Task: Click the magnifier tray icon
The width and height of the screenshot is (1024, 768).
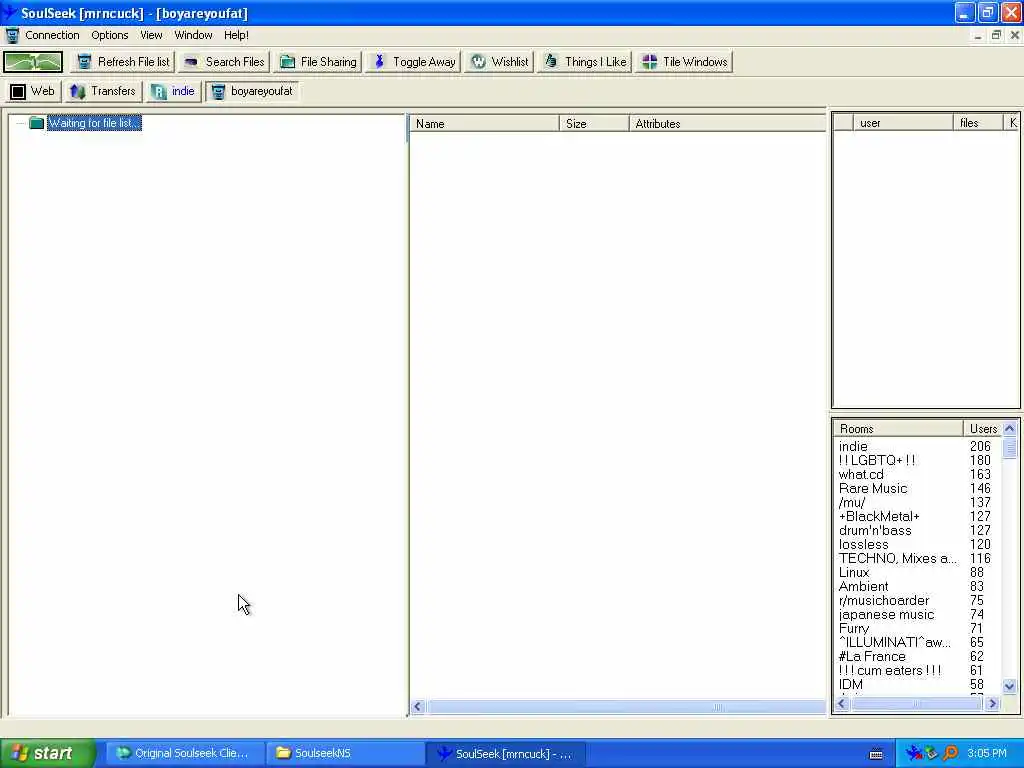Action: click(x=951, y=754)
